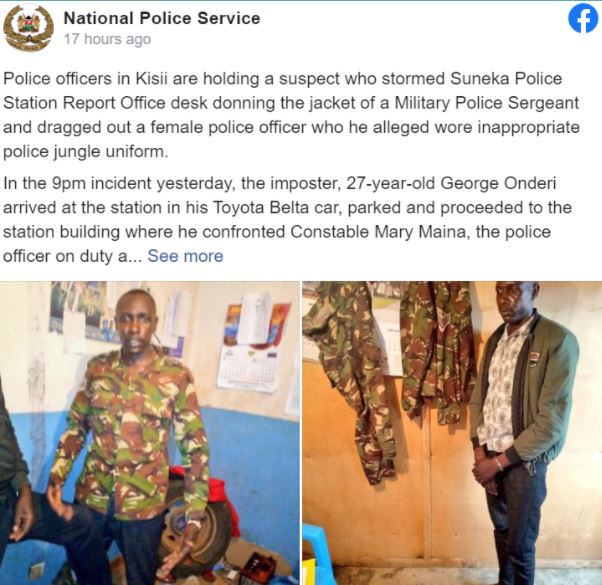The width and height of the screenshot is (602, 585).
Task: Click the blue plastic stool in right photo
Action: [314, 553]
